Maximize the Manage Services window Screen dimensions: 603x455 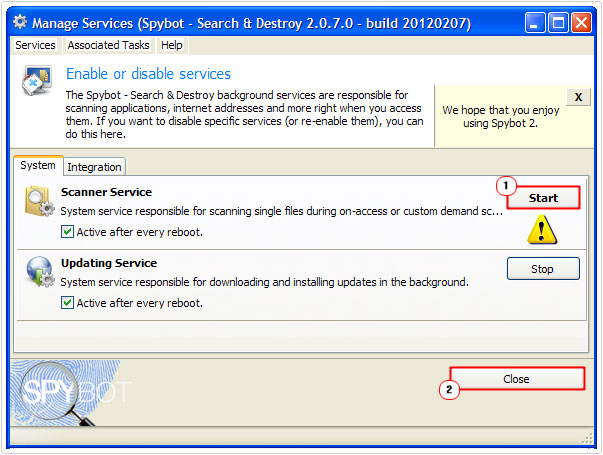tap(558, 23)
